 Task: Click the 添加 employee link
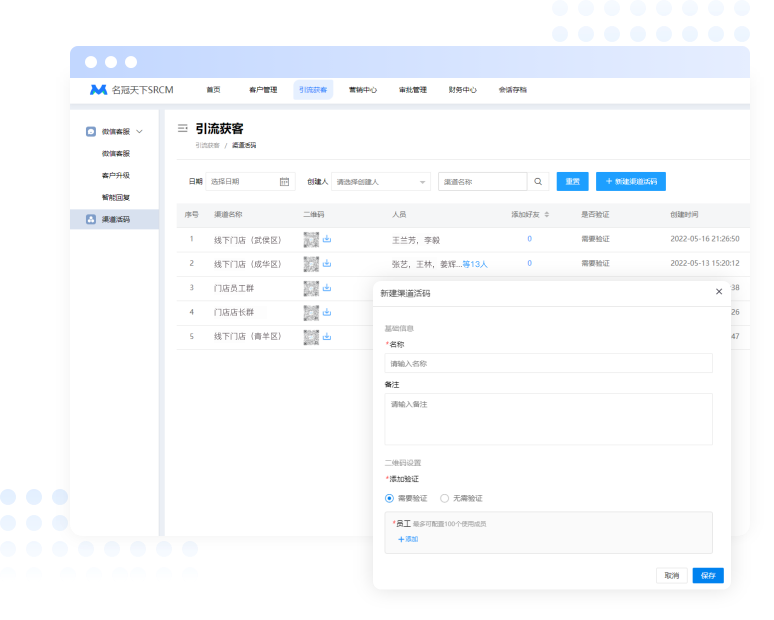(408, 539)
